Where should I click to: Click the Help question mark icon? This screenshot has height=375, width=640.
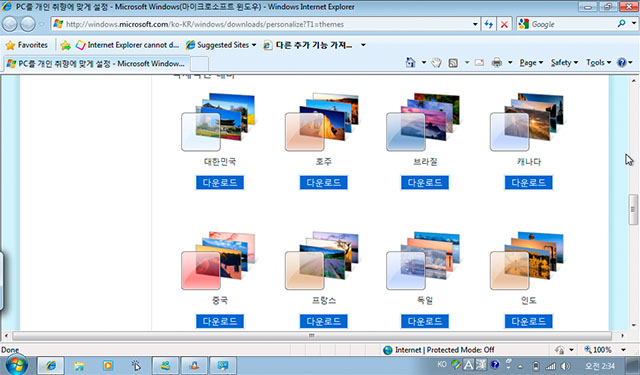pyautogui.click(x=622, y=62)
